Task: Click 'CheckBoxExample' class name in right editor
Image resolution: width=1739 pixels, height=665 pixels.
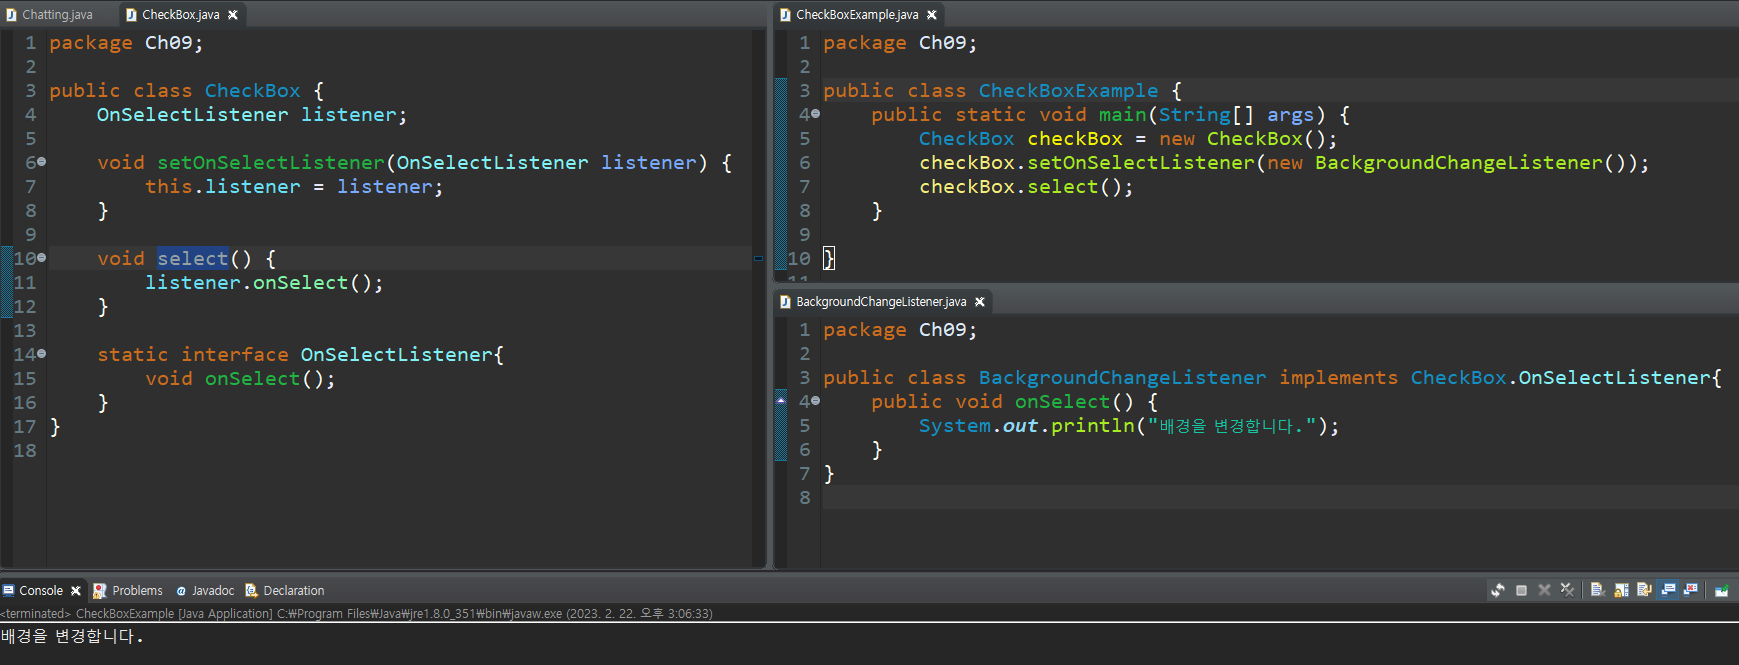Action: 1068,90
